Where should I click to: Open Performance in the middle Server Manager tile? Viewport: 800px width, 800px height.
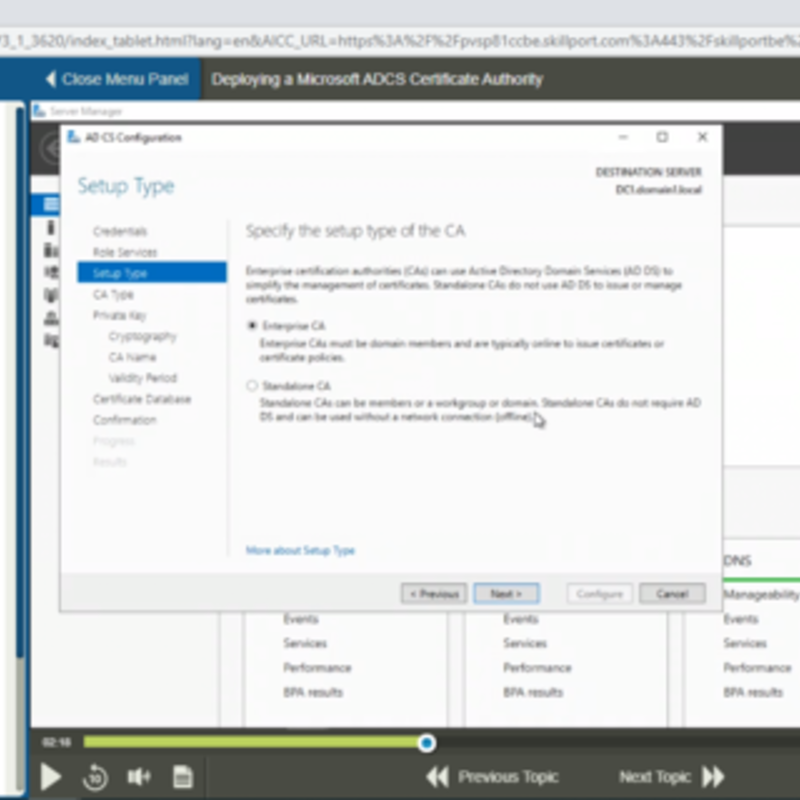click(x=537, y=667)
